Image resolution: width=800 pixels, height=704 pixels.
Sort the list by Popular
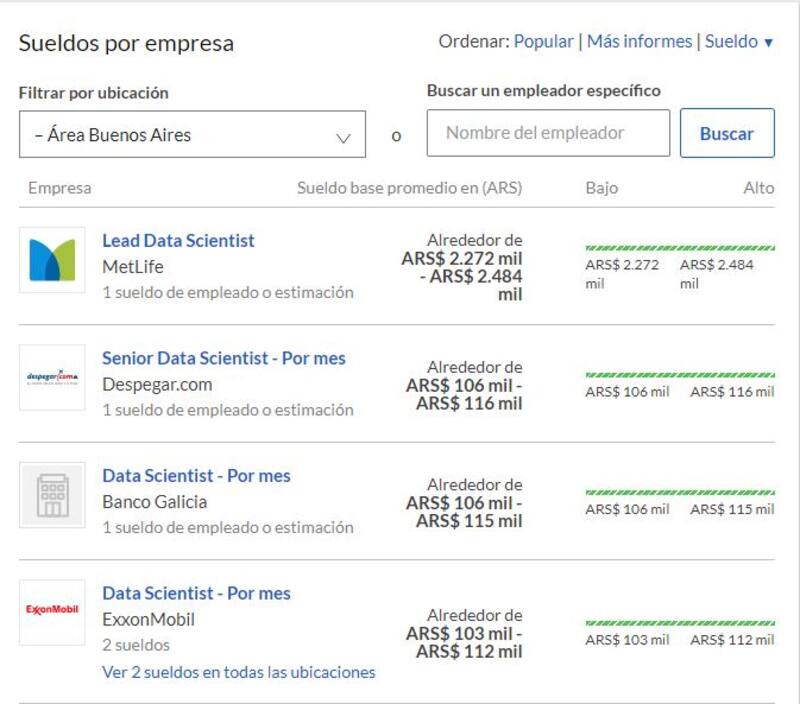tap(543, 42)
